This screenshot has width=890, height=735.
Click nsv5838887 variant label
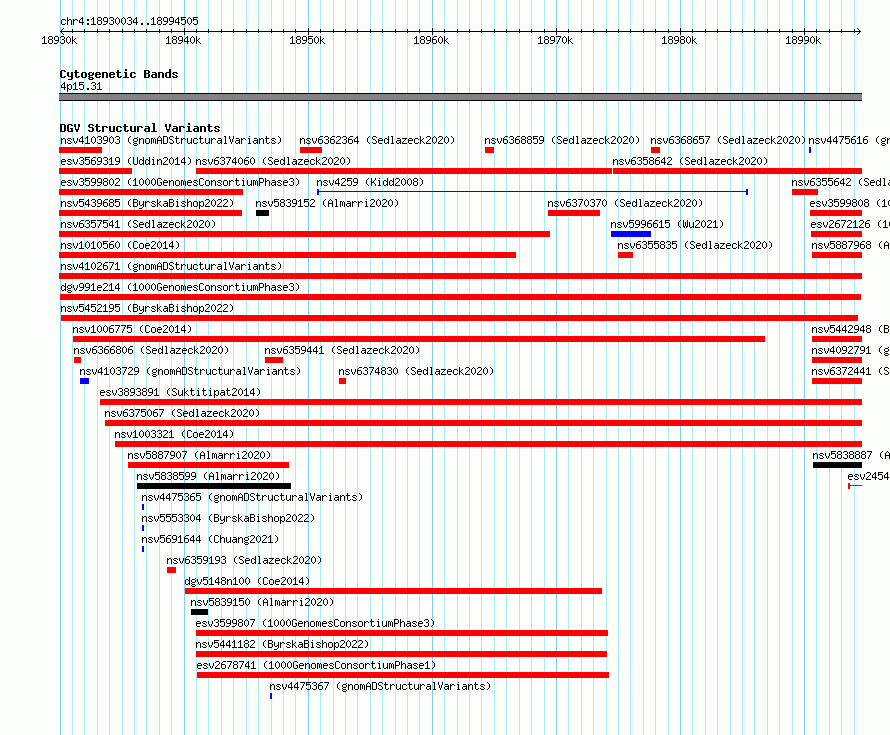[x=851, y=455]
